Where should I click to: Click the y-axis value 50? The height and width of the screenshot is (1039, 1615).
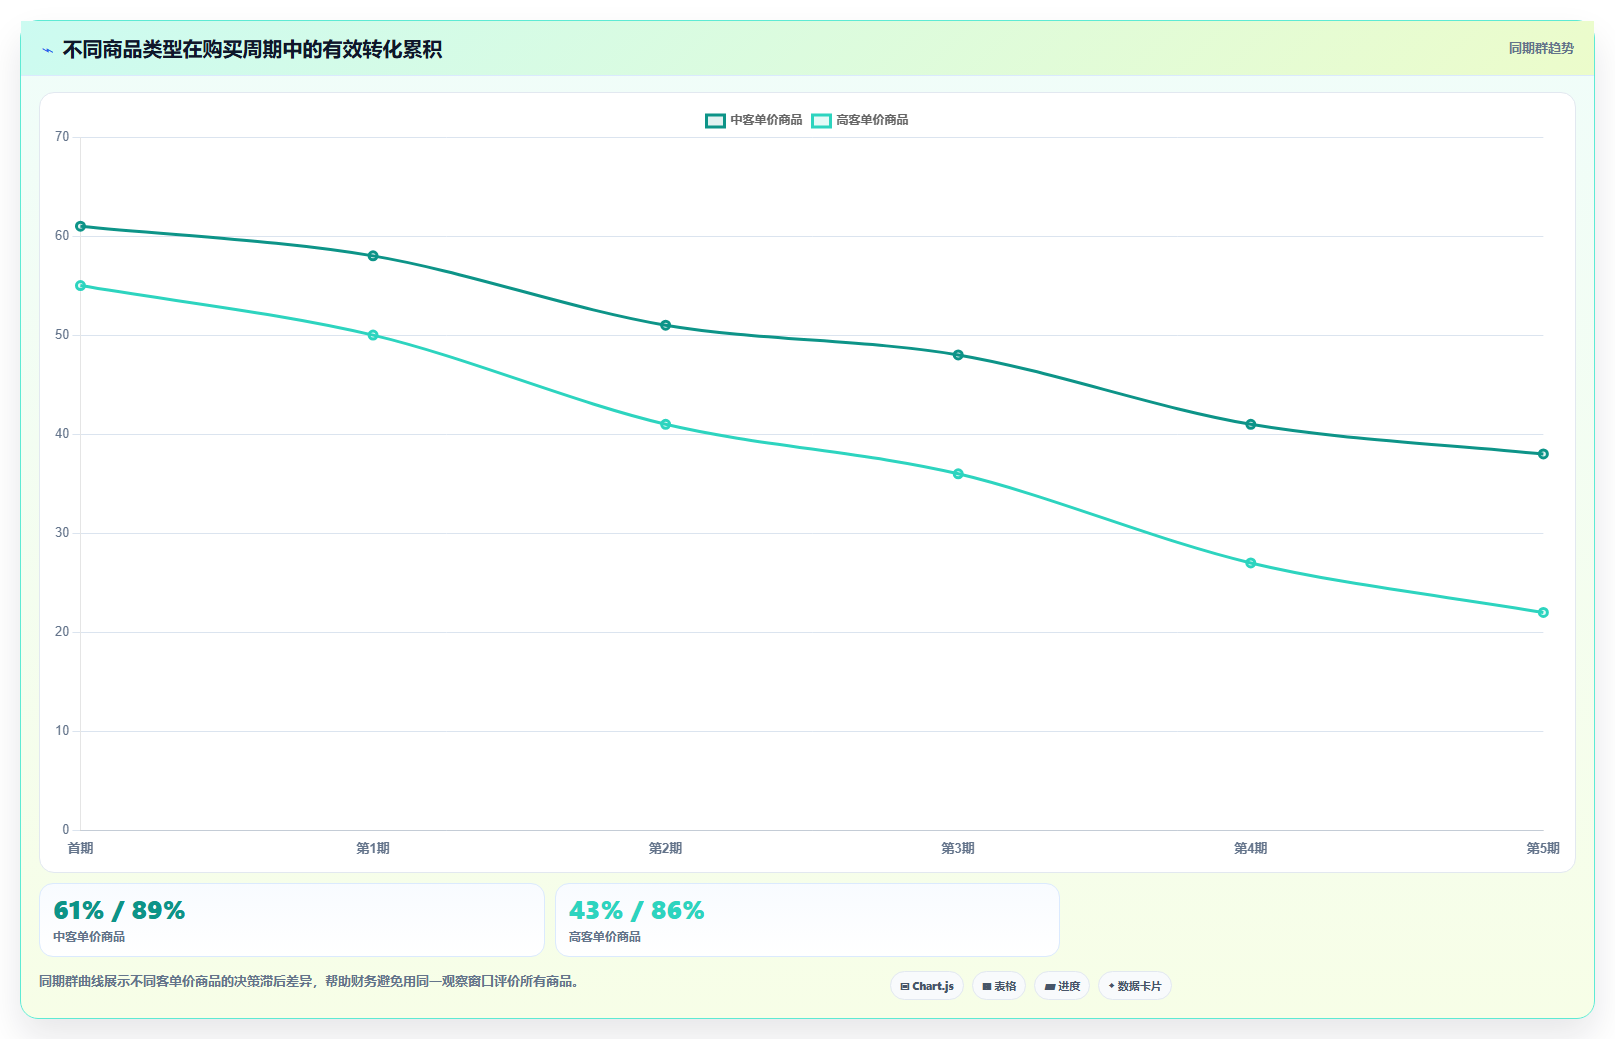coord(62,335)
